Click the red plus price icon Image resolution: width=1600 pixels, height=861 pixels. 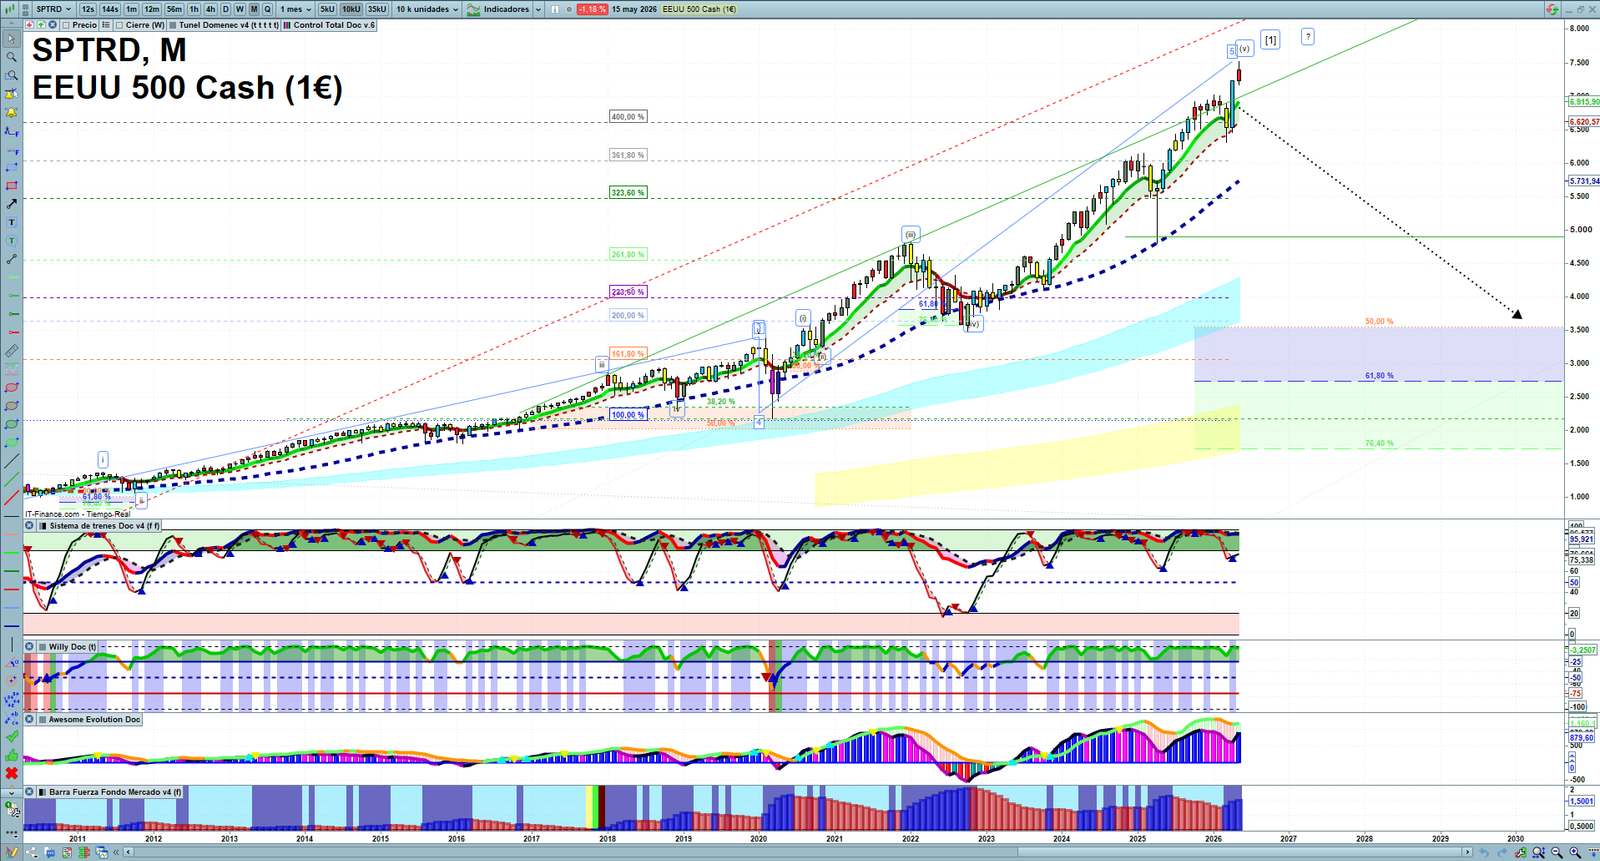click(29, 25)
